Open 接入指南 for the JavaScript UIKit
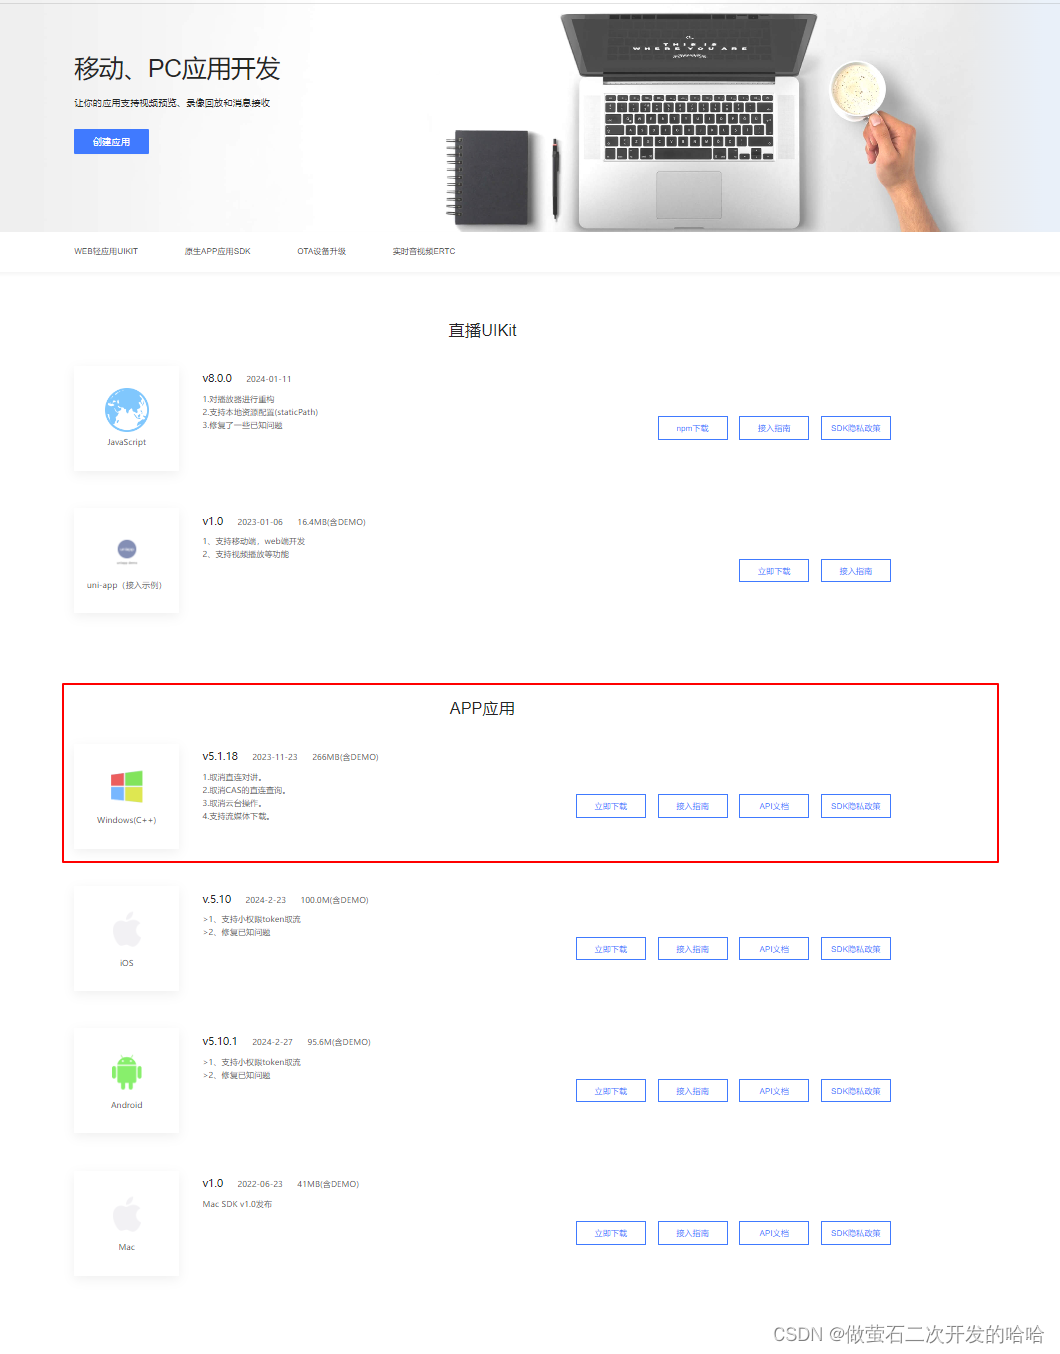This screenshot has width=1060, height=1354. (774, 428)
